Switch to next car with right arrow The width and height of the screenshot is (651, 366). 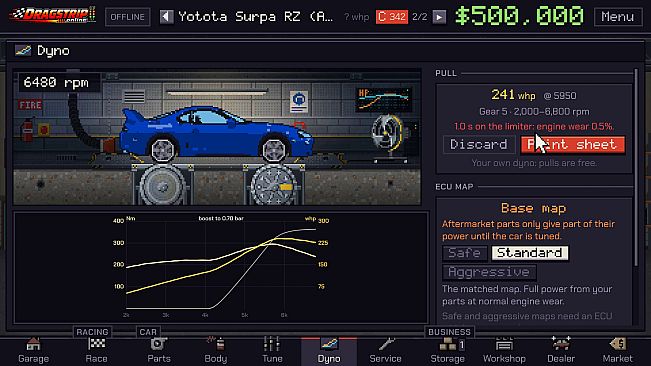click(x=439, y=17)
